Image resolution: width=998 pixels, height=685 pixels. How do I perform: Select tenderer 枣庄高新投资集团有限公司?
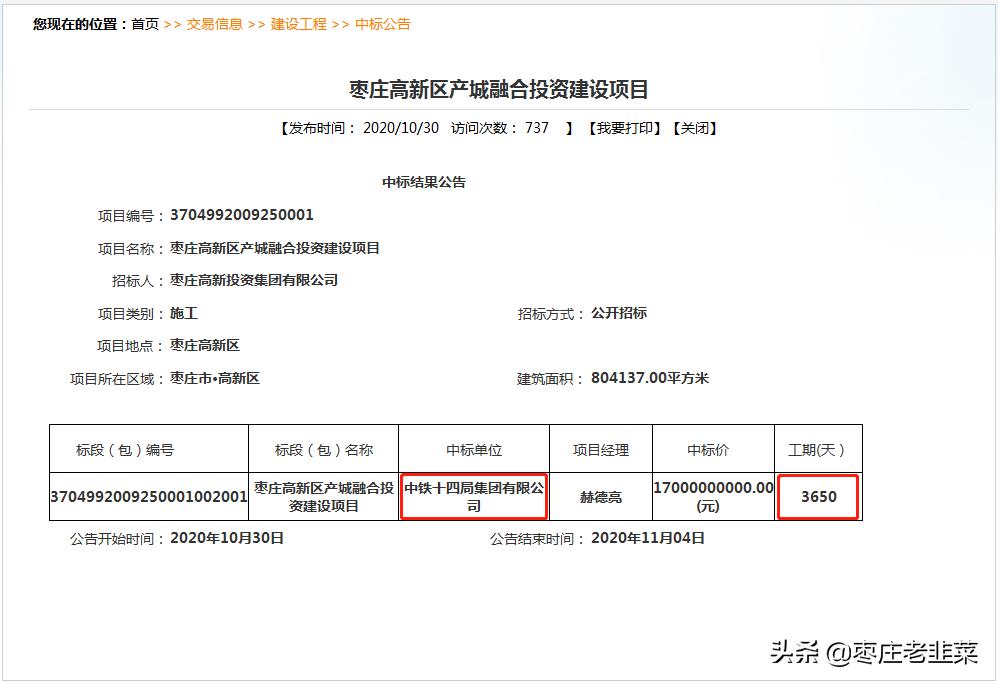(x=254, y=280)
